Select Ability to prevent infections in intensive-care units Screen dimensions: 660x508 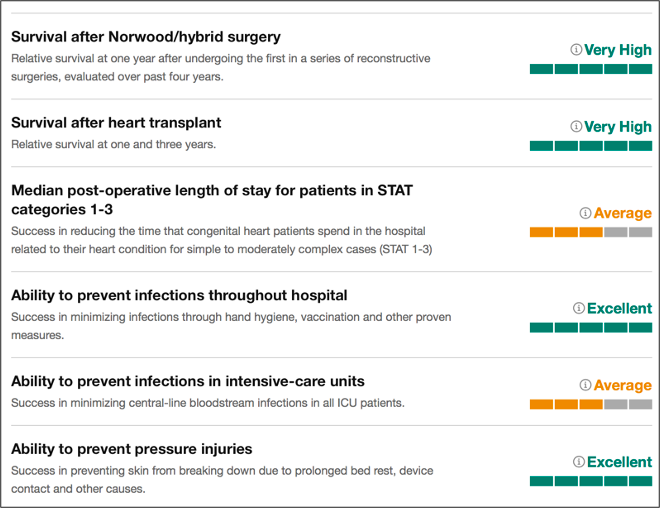coord(187,381)
